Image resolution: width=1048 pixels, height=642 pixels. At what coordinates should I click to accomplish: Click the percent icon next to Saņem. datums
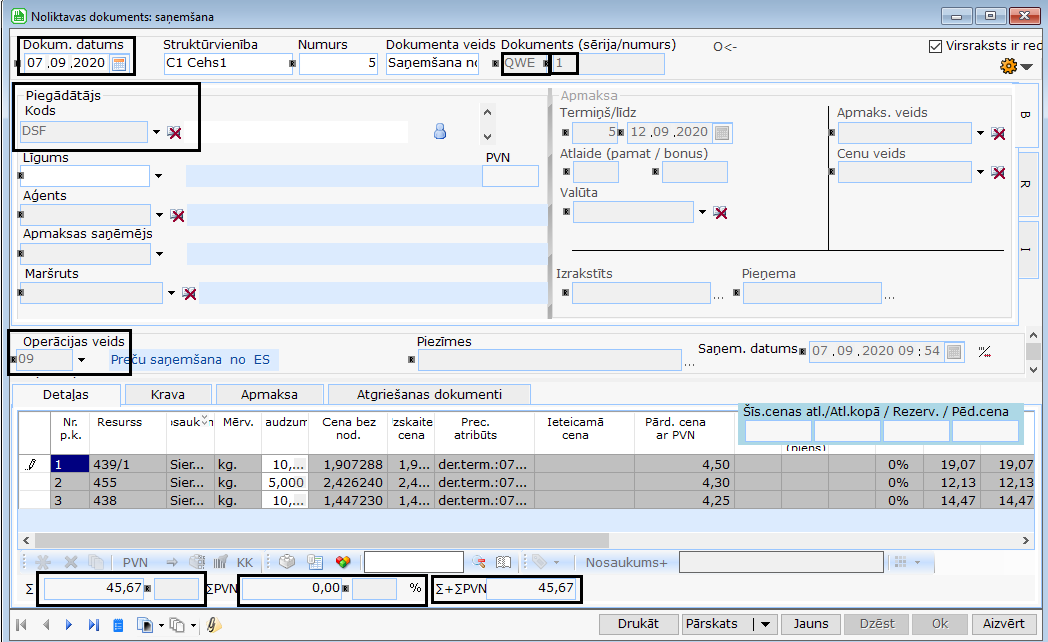tap(985, 351)
